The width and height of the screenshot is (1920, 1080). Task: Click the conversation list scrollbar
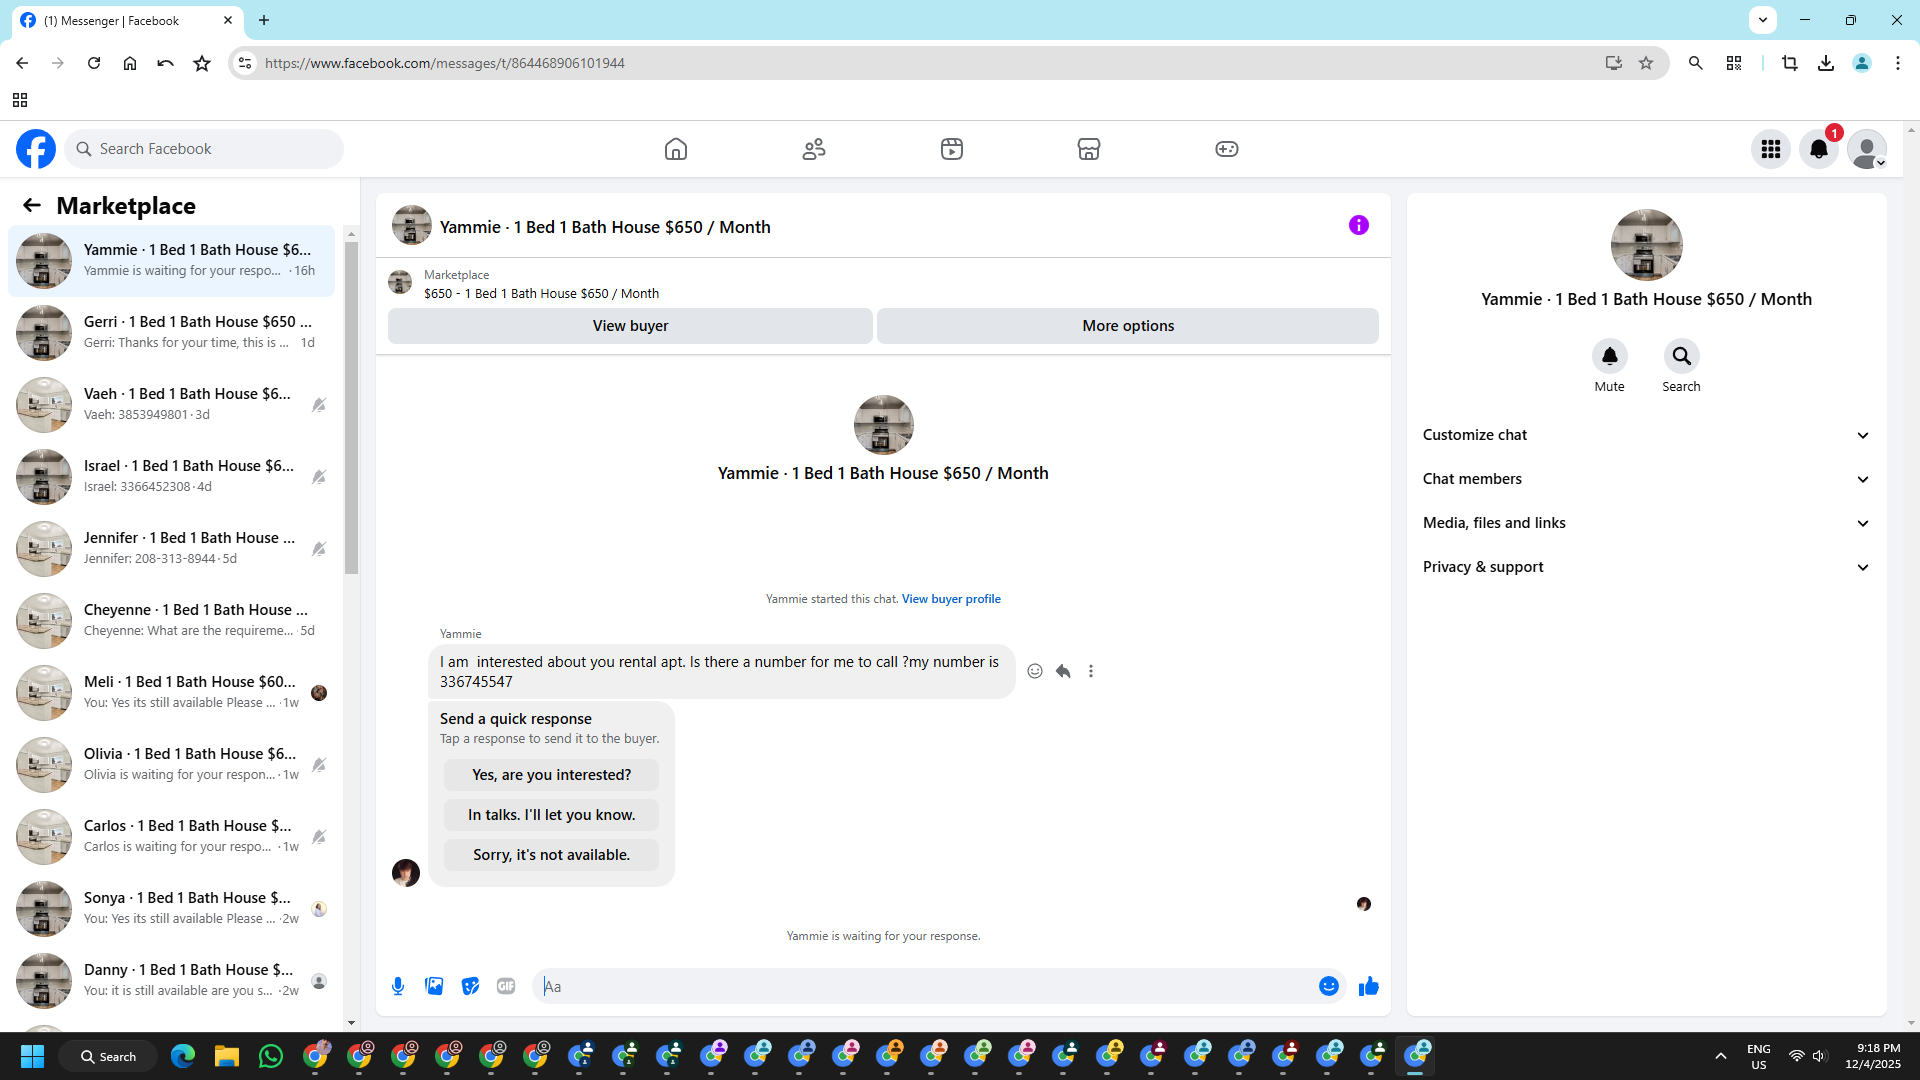[x=351, y=408]
